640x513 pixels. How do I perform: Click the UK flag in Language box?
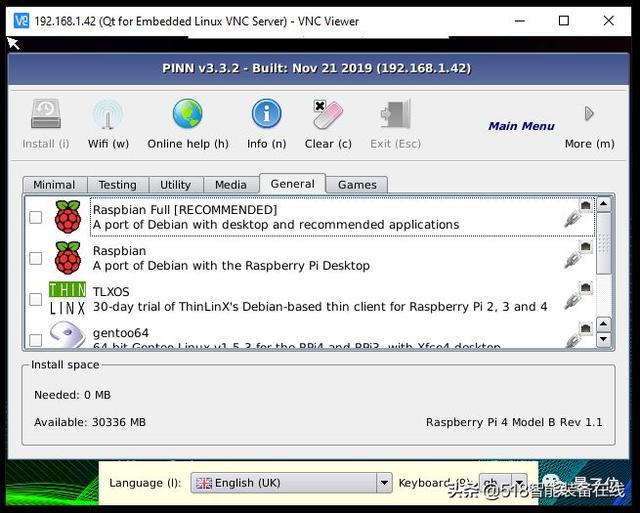click(204, 483)
